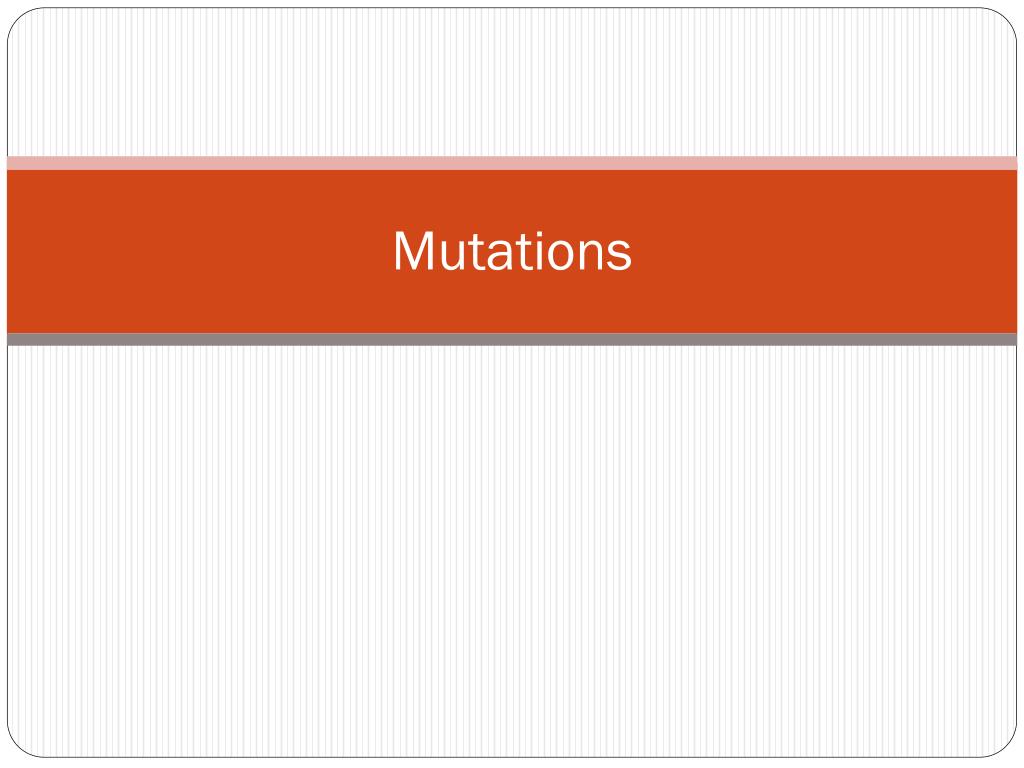Click the dot of the i in Mutations
Viewport: 1024px width, 768px height.
[540, 232]
